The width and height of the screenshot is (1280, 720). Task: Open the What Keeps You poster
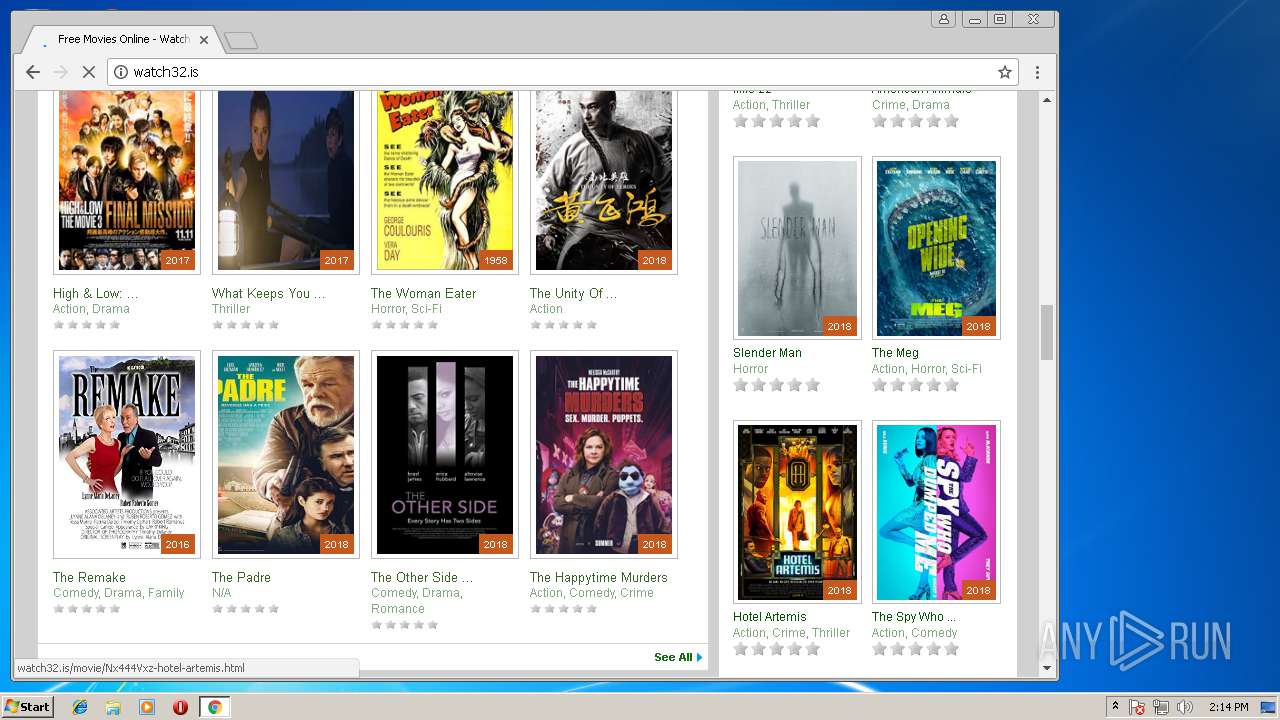(x=286, y=180)
